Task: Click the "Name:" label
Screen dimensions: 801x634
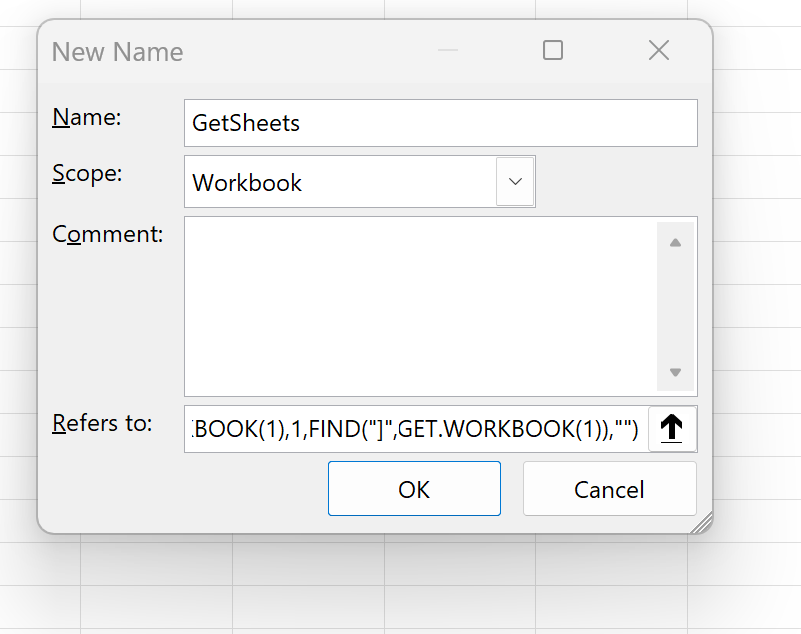Action: pos(86,118)
